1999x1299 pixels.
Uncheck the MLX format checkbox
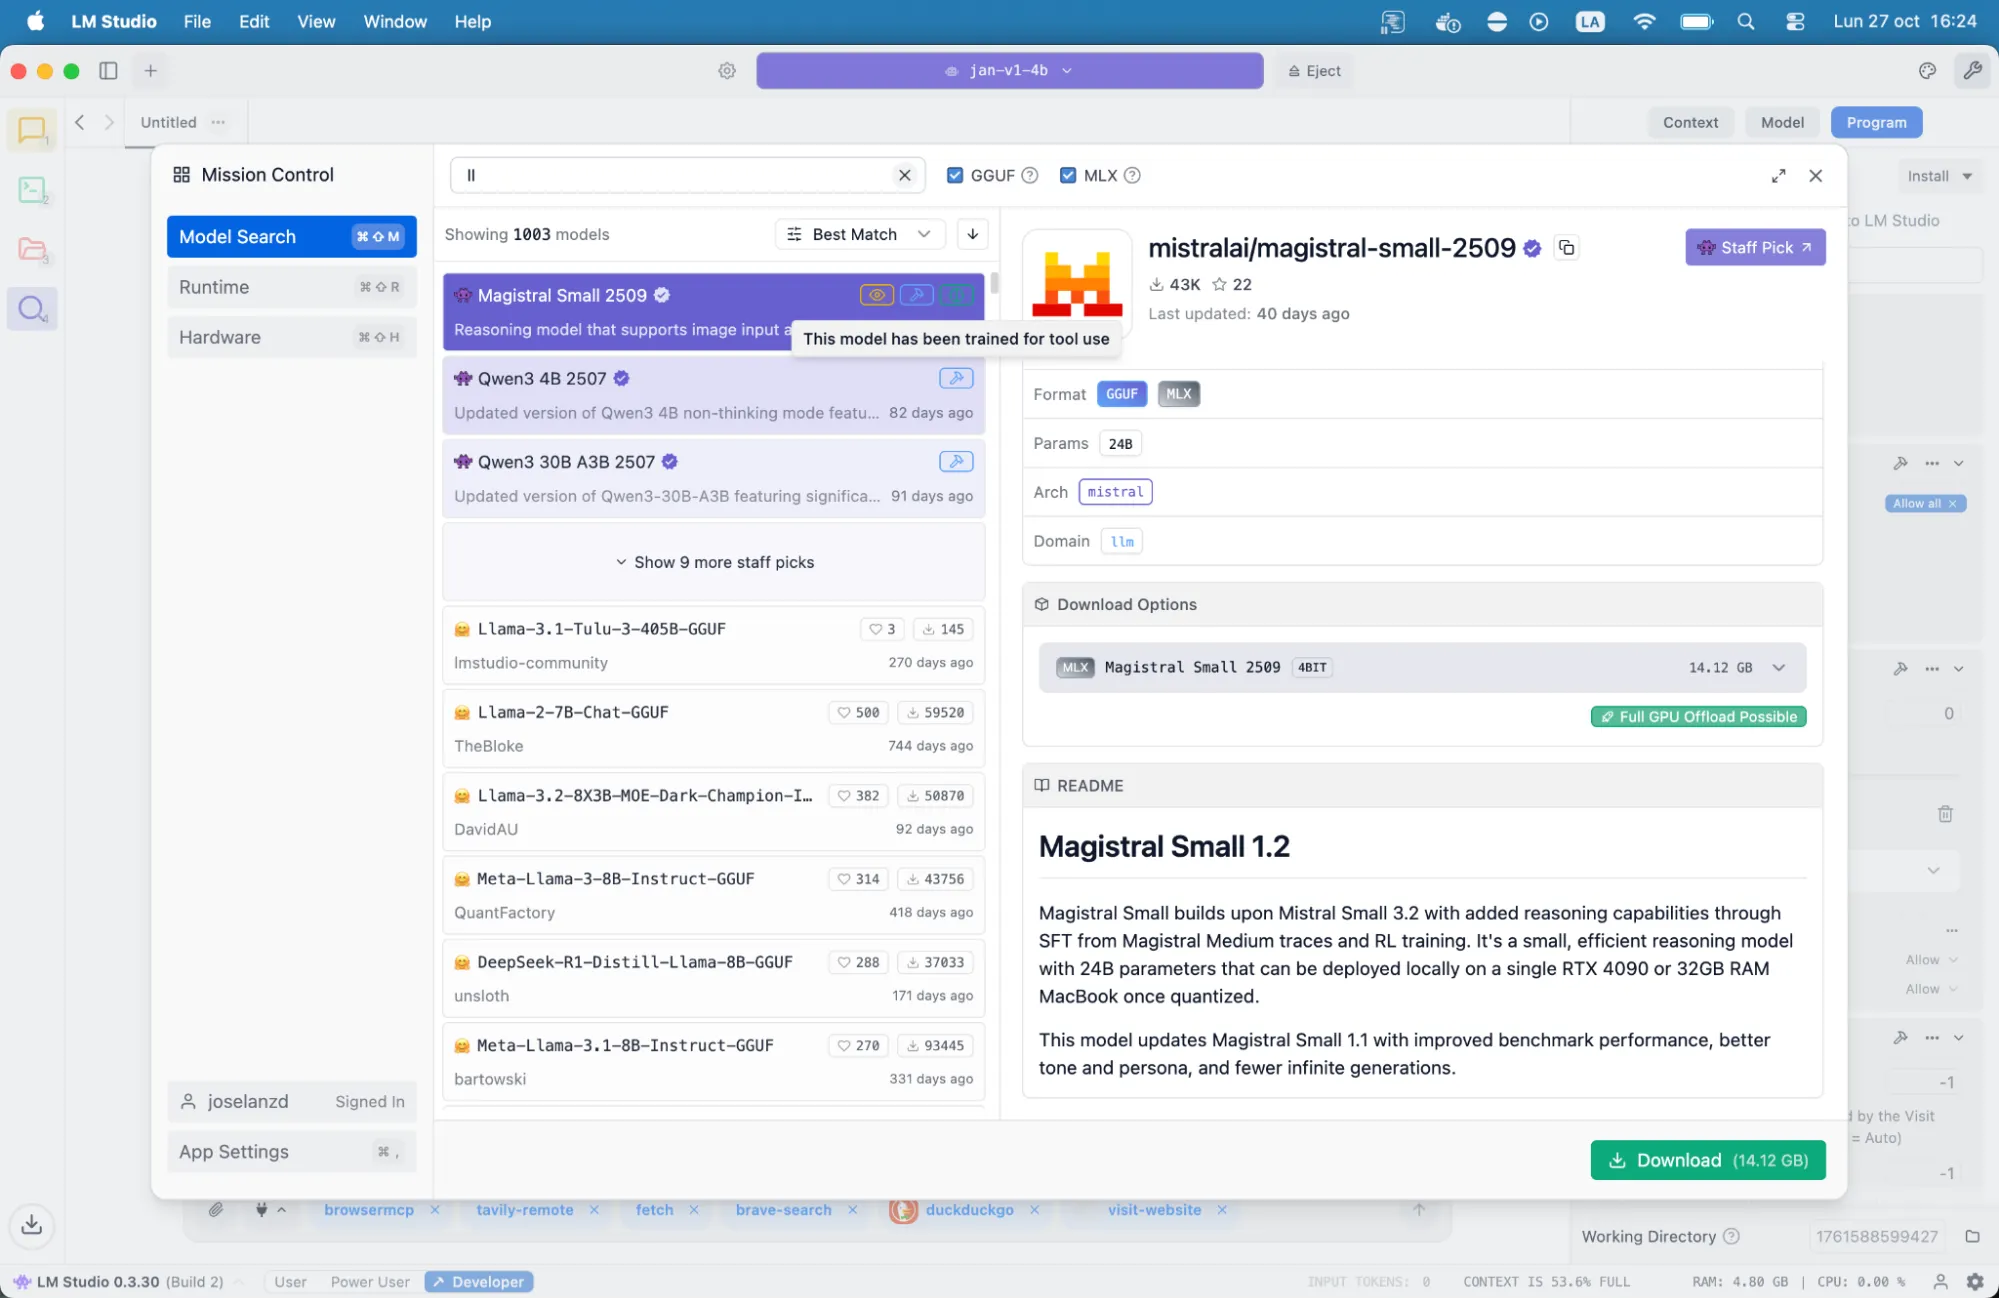[x=1068, y=176]
